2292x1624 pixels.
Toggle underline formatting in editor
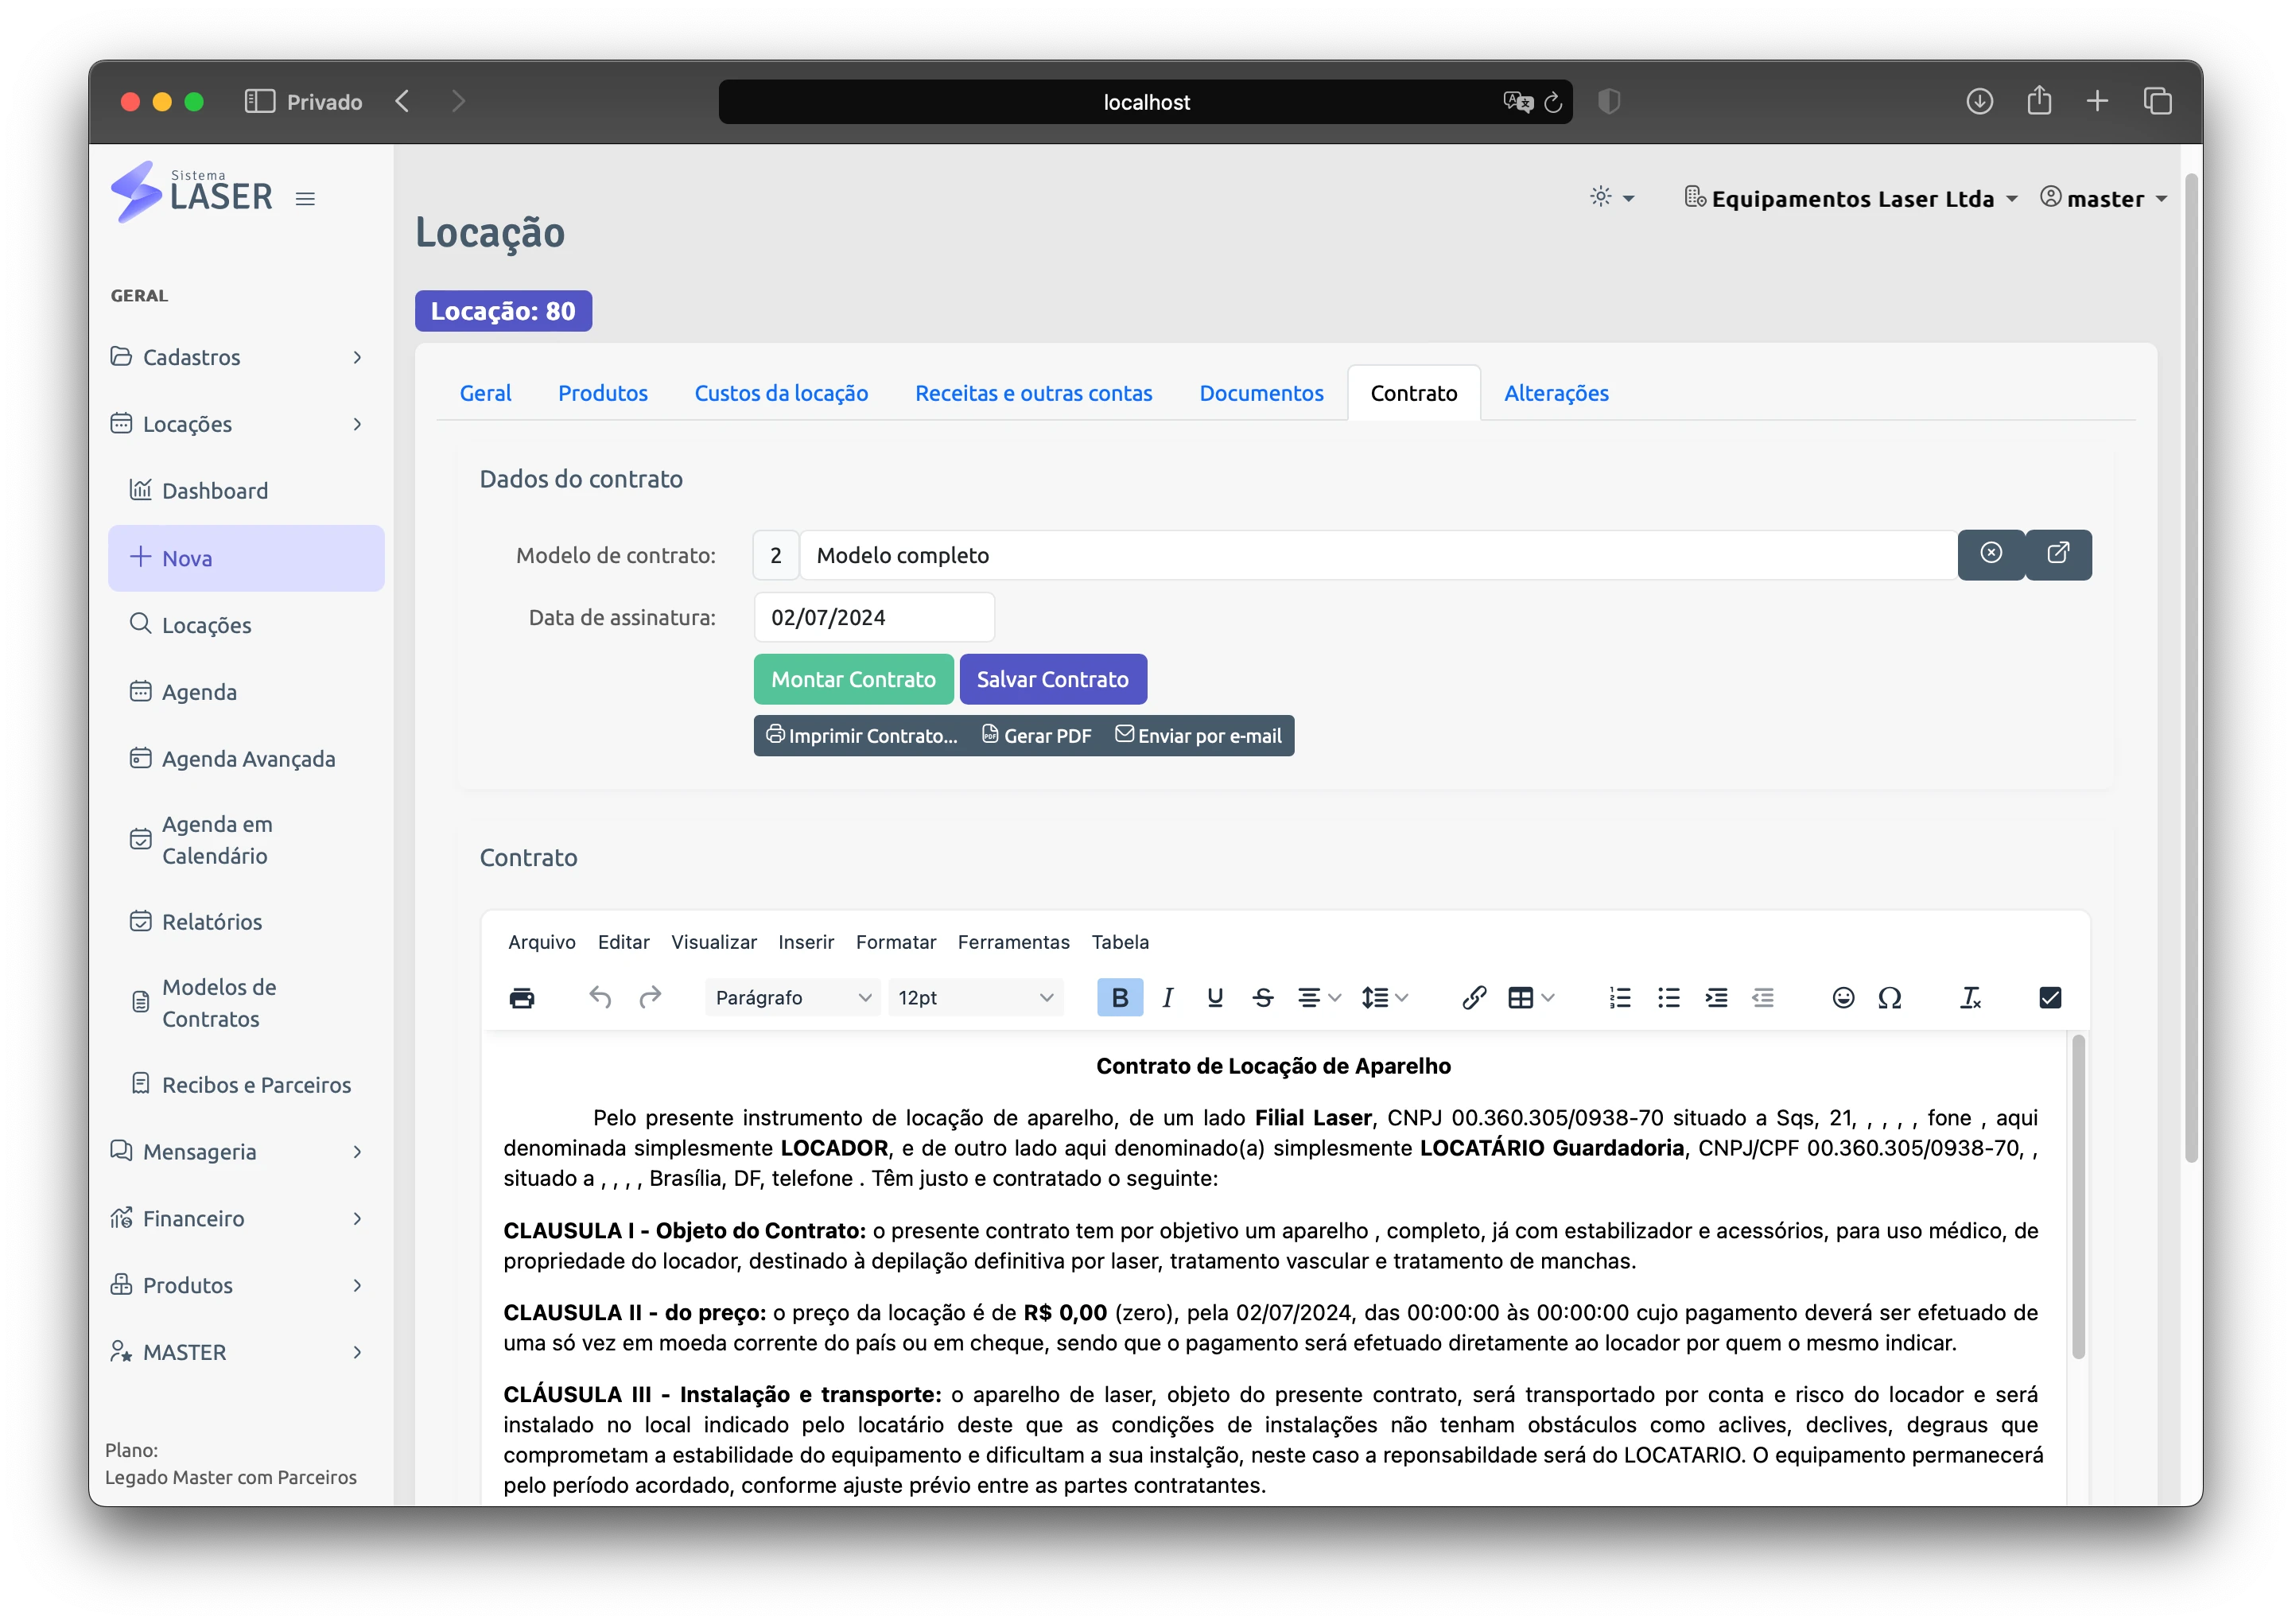pos(1215,997)
